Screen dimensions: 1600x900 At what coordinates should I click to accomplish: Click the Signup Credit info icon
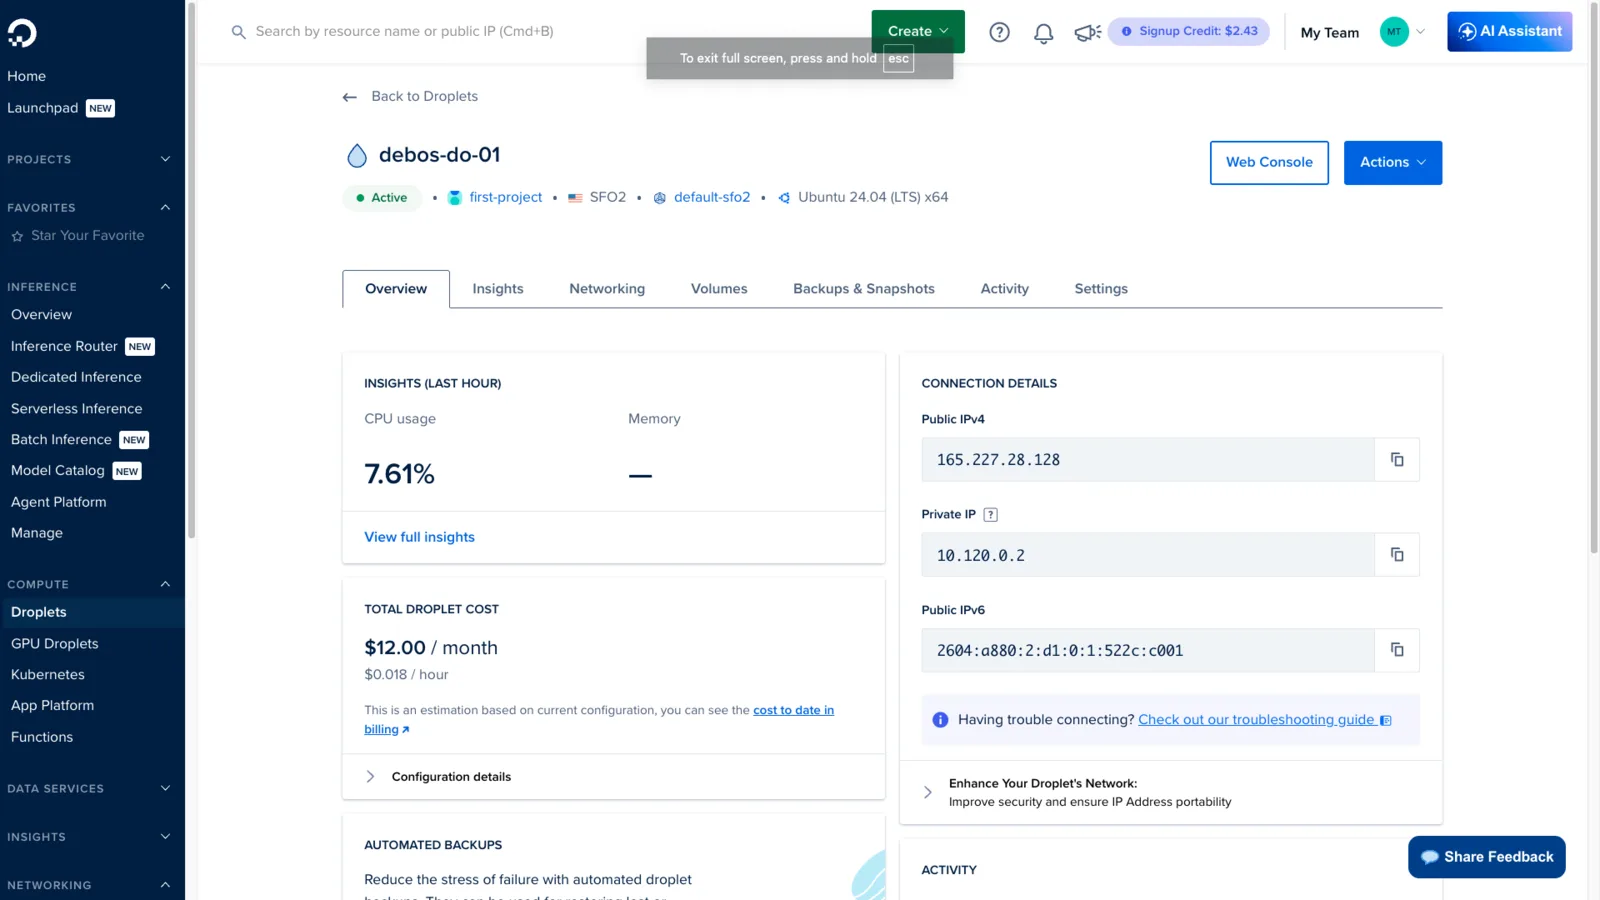[x=1126, y=31]
